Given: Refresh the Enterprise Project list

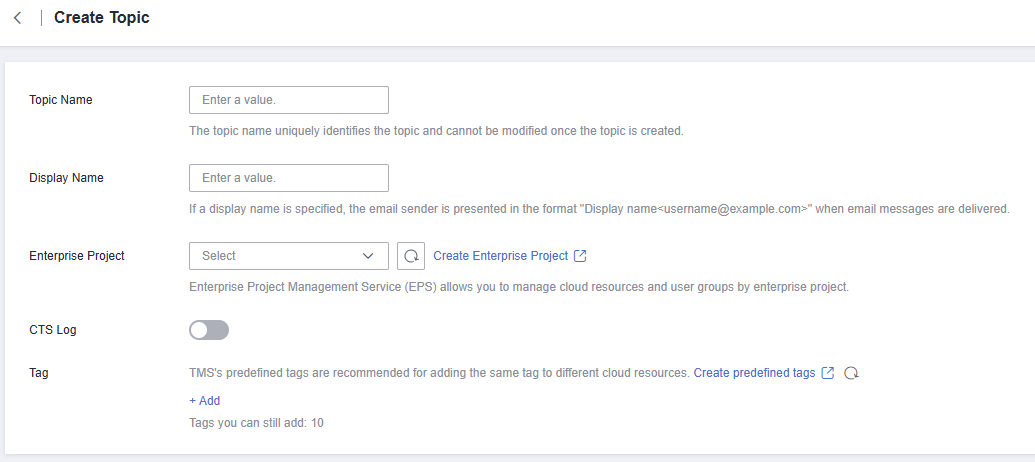Looking at the screenshot, I should 410,256.
